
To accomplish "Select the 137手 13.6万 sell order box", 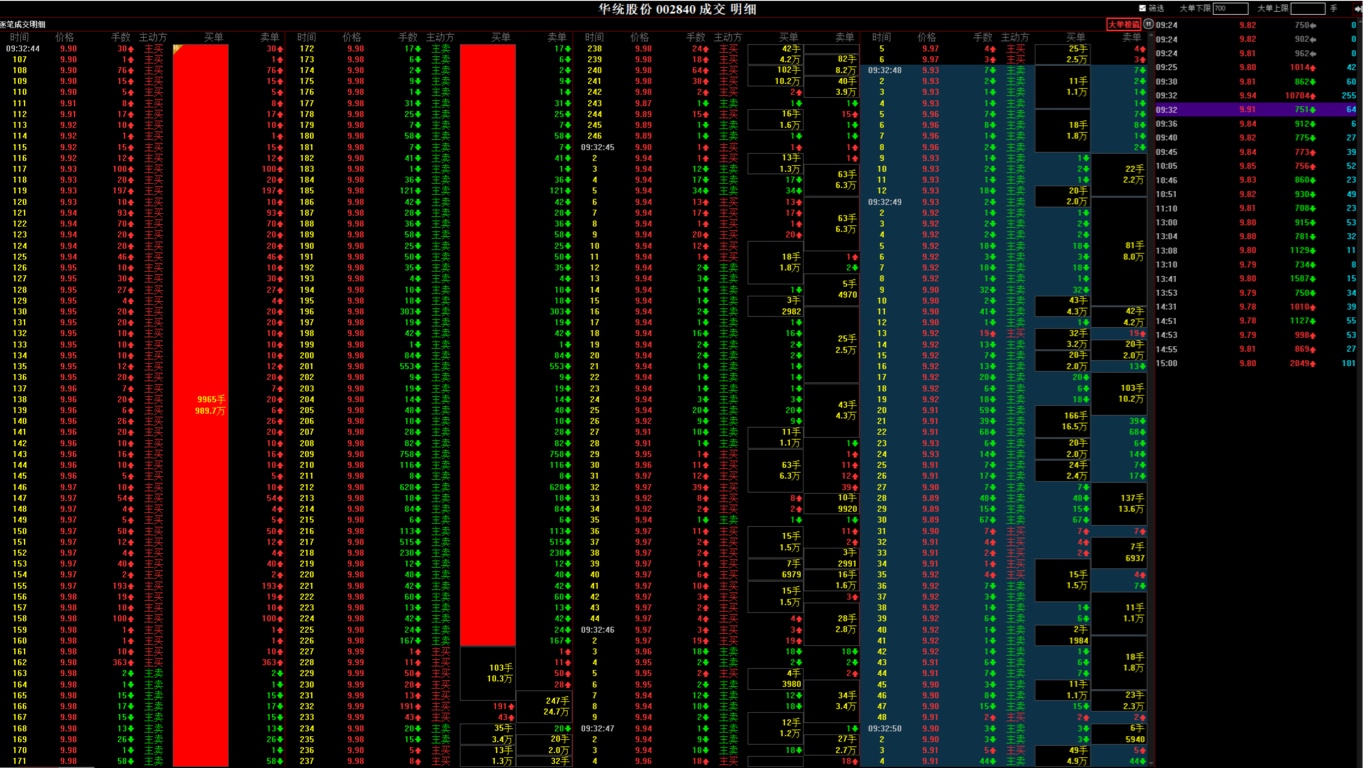I will point(1119,503).
